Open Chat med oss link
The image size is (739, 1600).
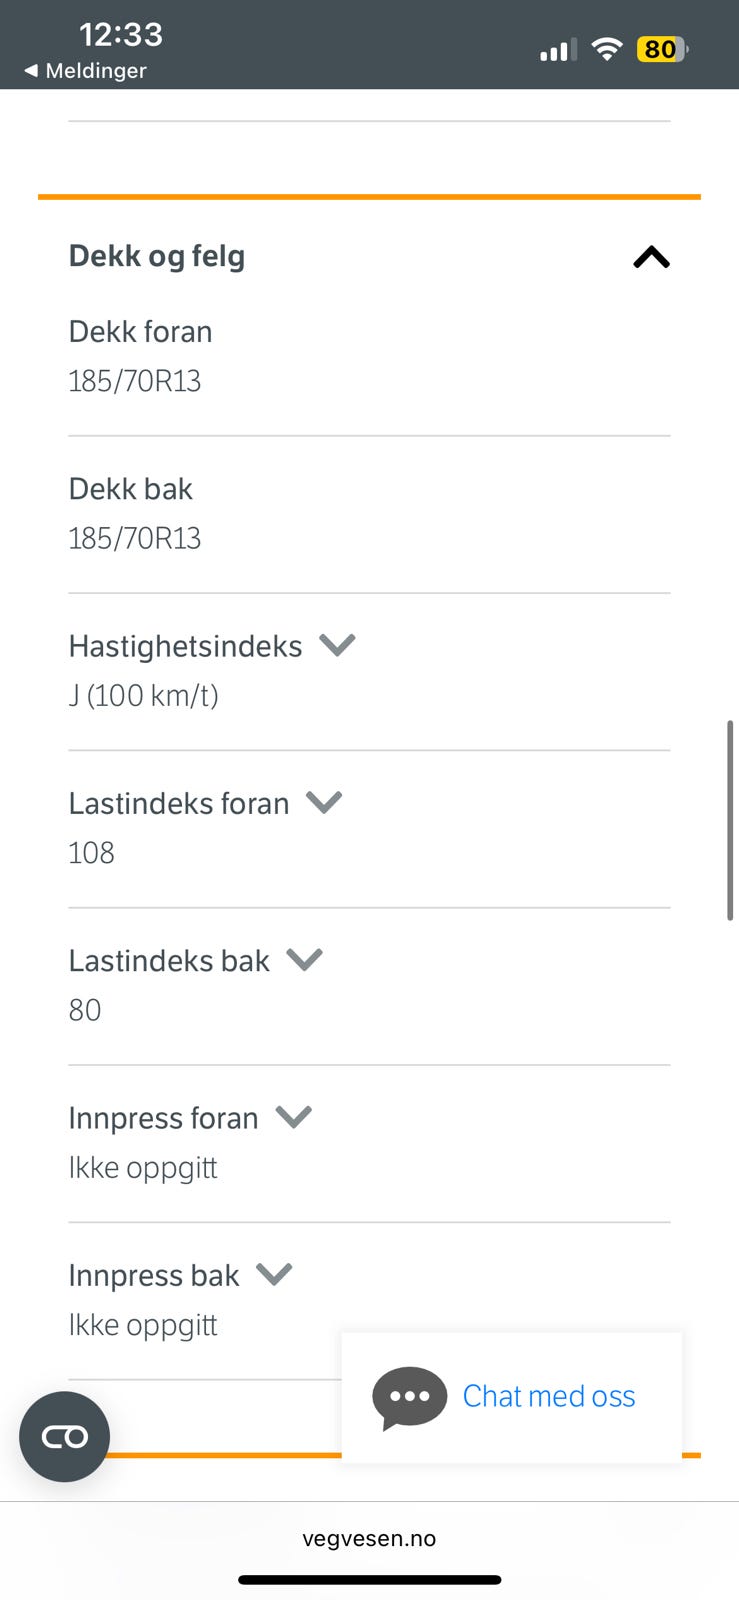[x=548, y=1396]
